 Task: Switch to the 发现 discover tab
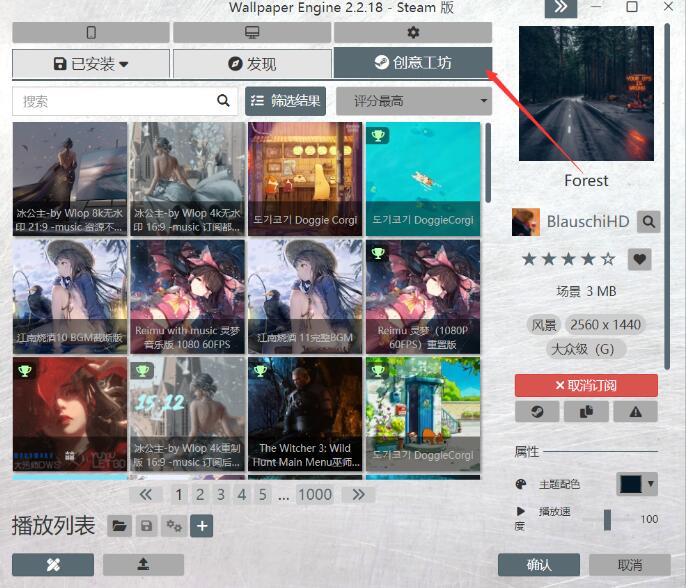click(251, 64)
